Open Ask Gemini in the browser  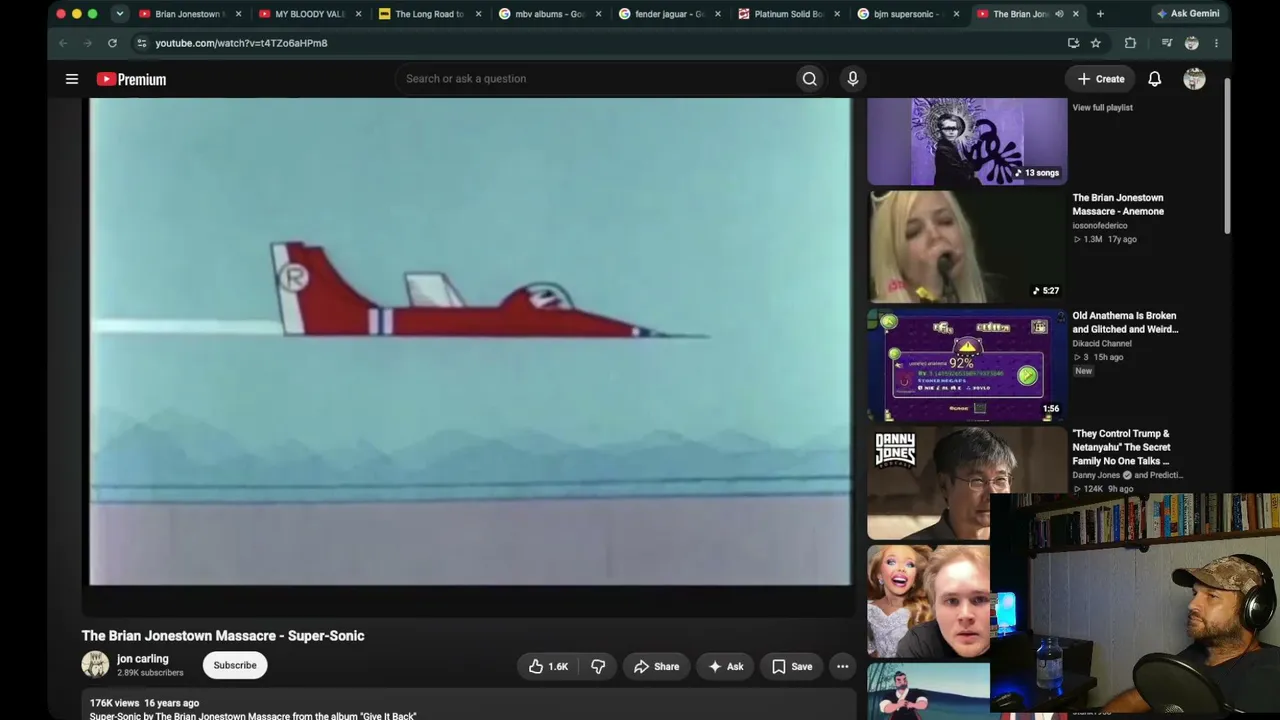coord(1187,14)
